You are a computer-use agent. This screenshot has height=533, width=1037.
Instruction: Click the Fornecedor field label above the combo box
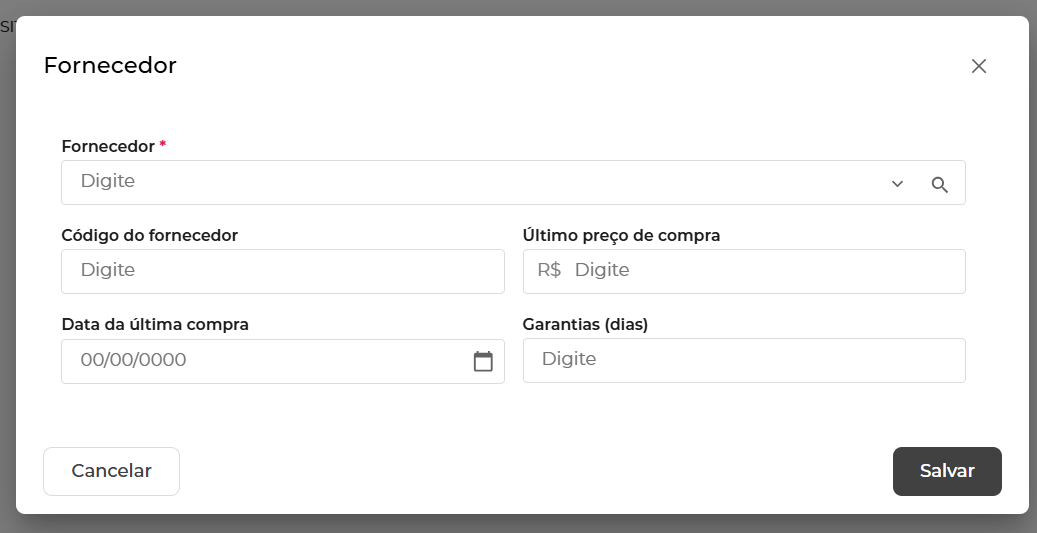[108, 146]
